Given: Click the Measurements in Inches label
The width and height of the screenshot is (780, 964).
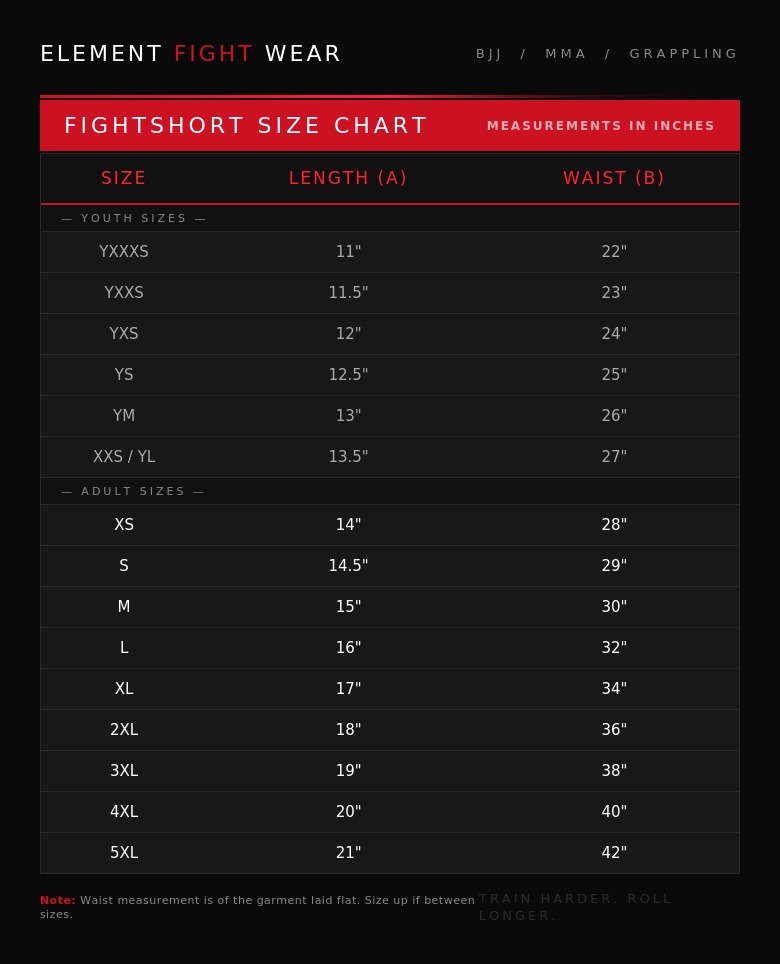Looking at the screenshot, I should [x=601, y=126].
